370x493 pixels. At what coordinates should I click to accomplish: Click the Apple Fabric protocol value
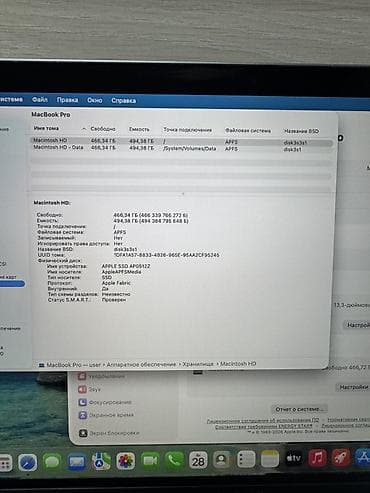coord(116,283)
